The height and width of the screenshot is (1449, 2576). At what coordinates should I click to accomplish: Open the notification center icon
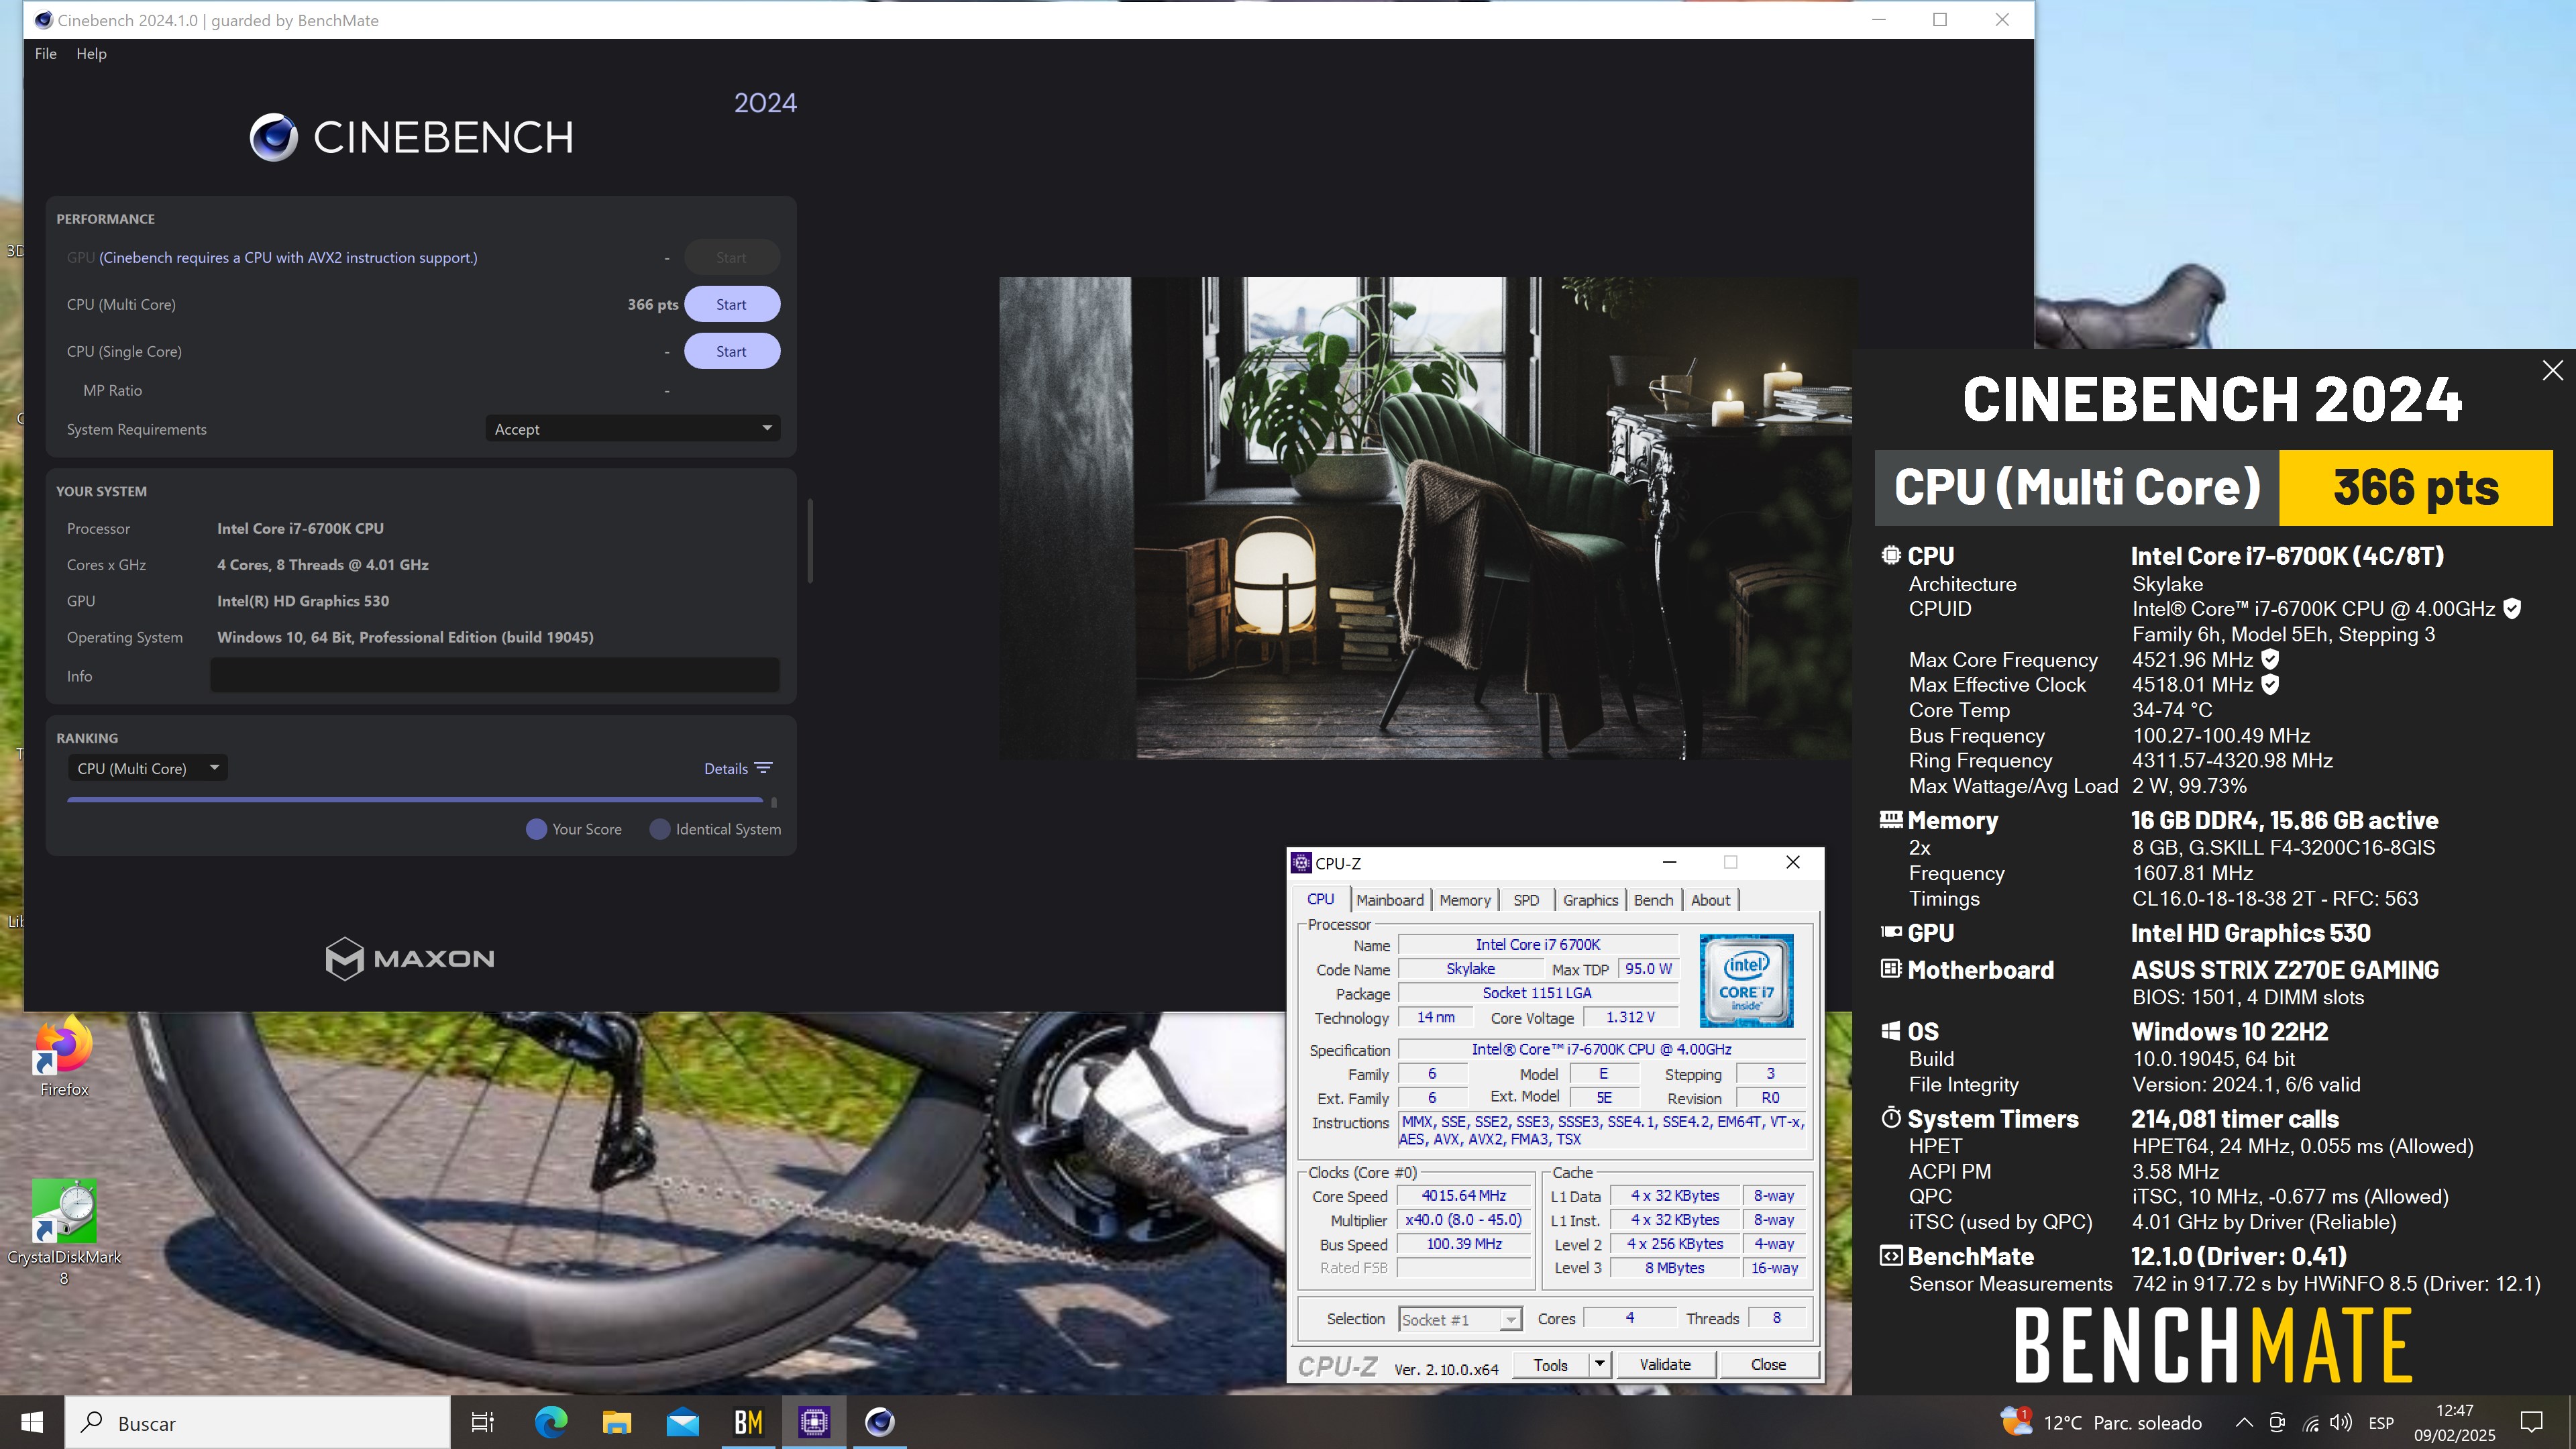pyautogui.click(x=2532, y=1422)
